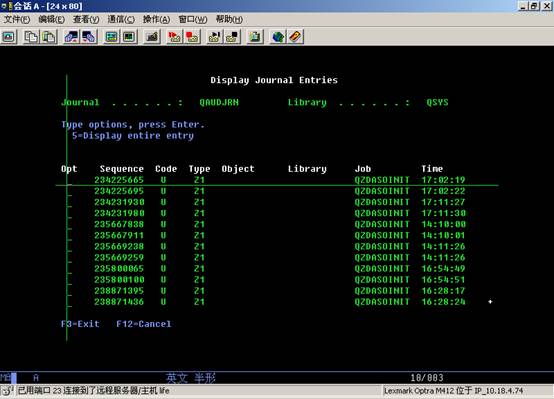Click the "5=Display entire entry" option text
Viewport: 554px width, 399px height.
(x=133, y=136)
